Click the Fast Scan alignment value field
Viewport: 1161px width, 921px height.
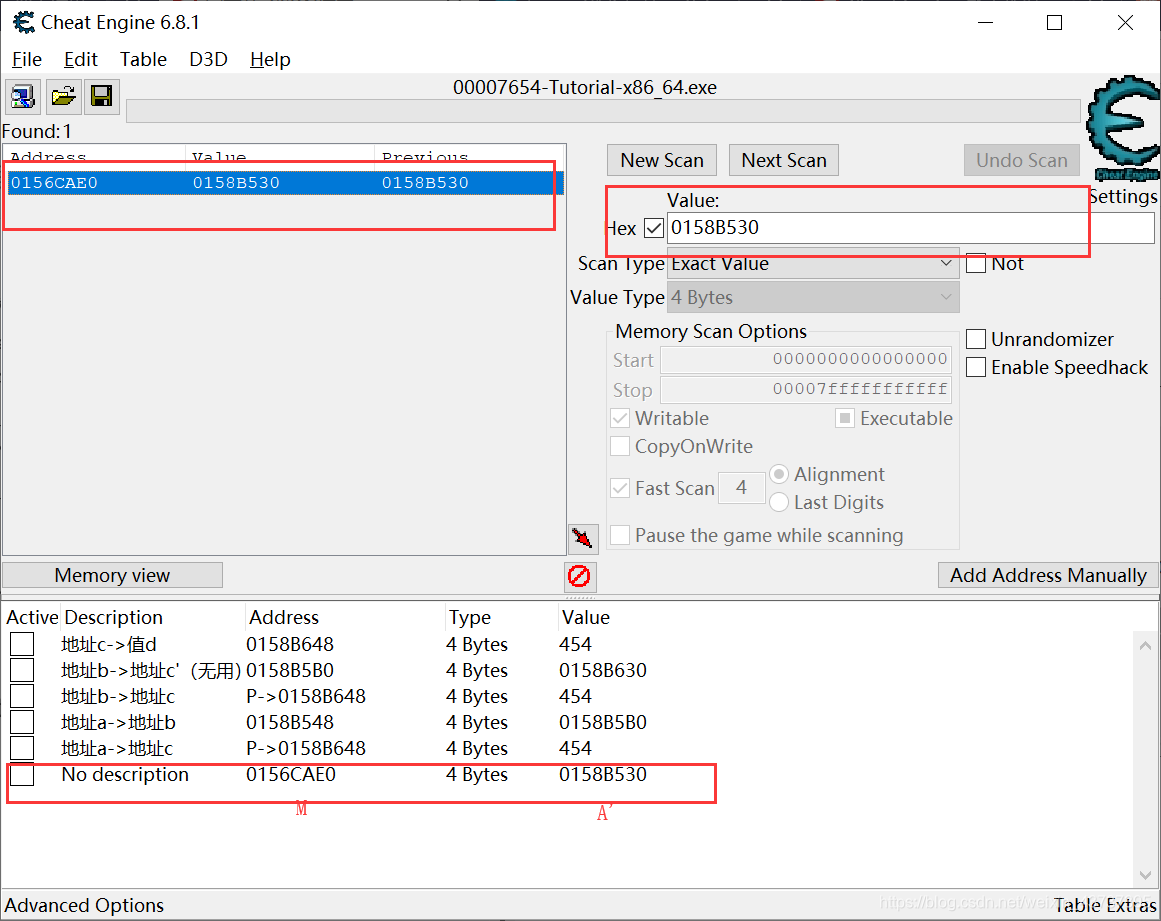[741, 488]
